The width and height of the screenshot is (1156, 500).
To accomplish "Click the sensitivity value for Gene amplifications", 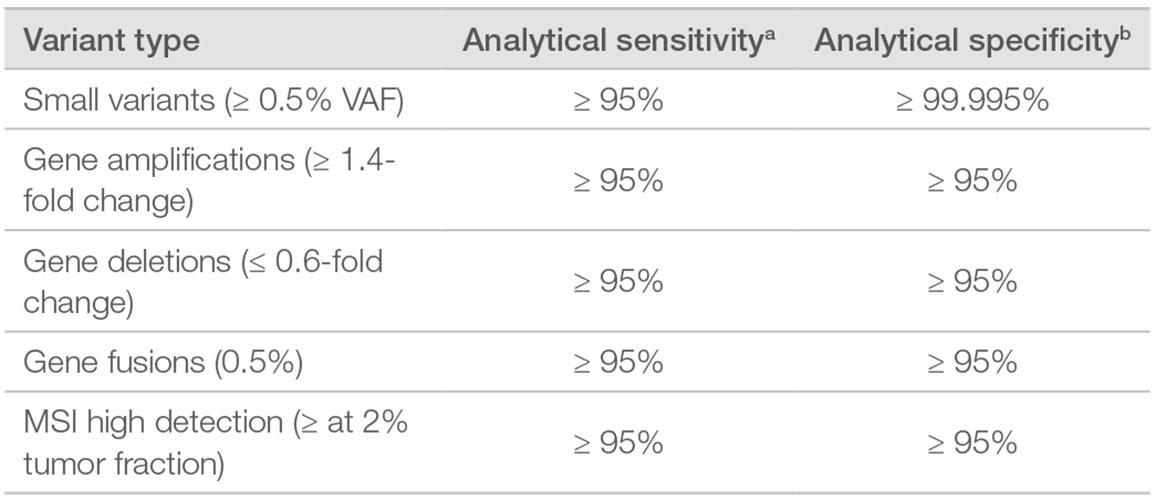I will pos(618,181).
